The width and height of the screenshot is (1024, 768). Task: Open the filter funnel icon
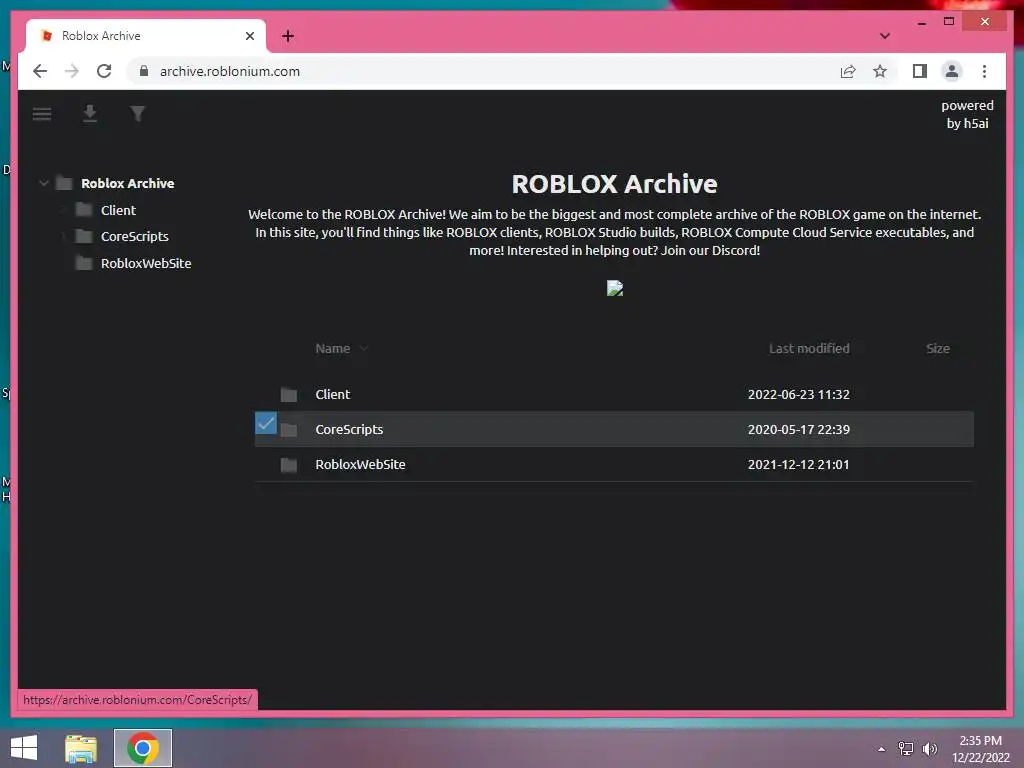click(137, 114)
